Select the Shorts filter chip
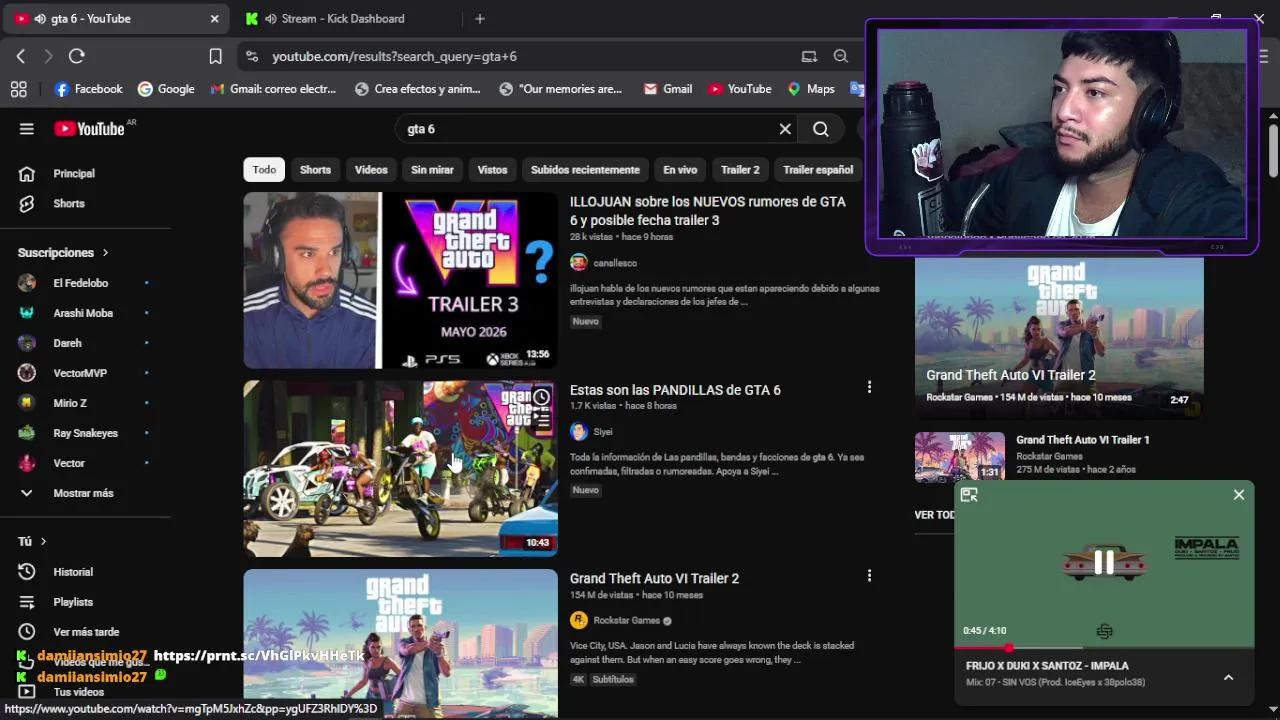This screenshot has width=1280, height=720. click(315, 169)
